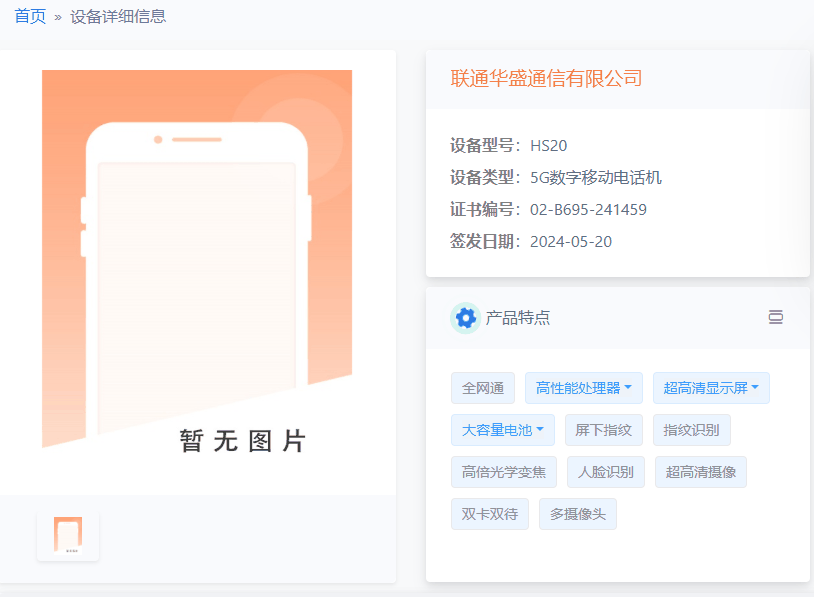The height and width of the screenshot is (597, 814).
Task: Collapse the 产品特点 panel using the right icon
Action: pos(775,317)
